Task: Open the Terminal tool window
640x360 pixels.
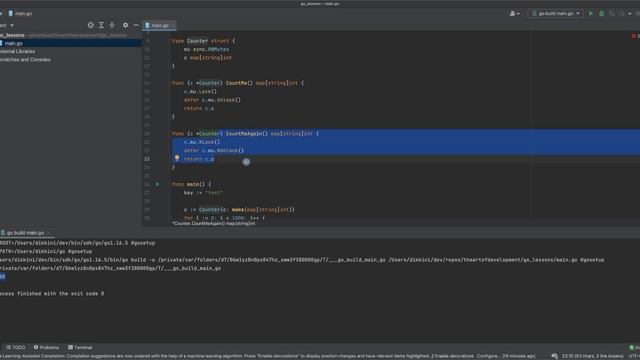Action: coord(80,347)
